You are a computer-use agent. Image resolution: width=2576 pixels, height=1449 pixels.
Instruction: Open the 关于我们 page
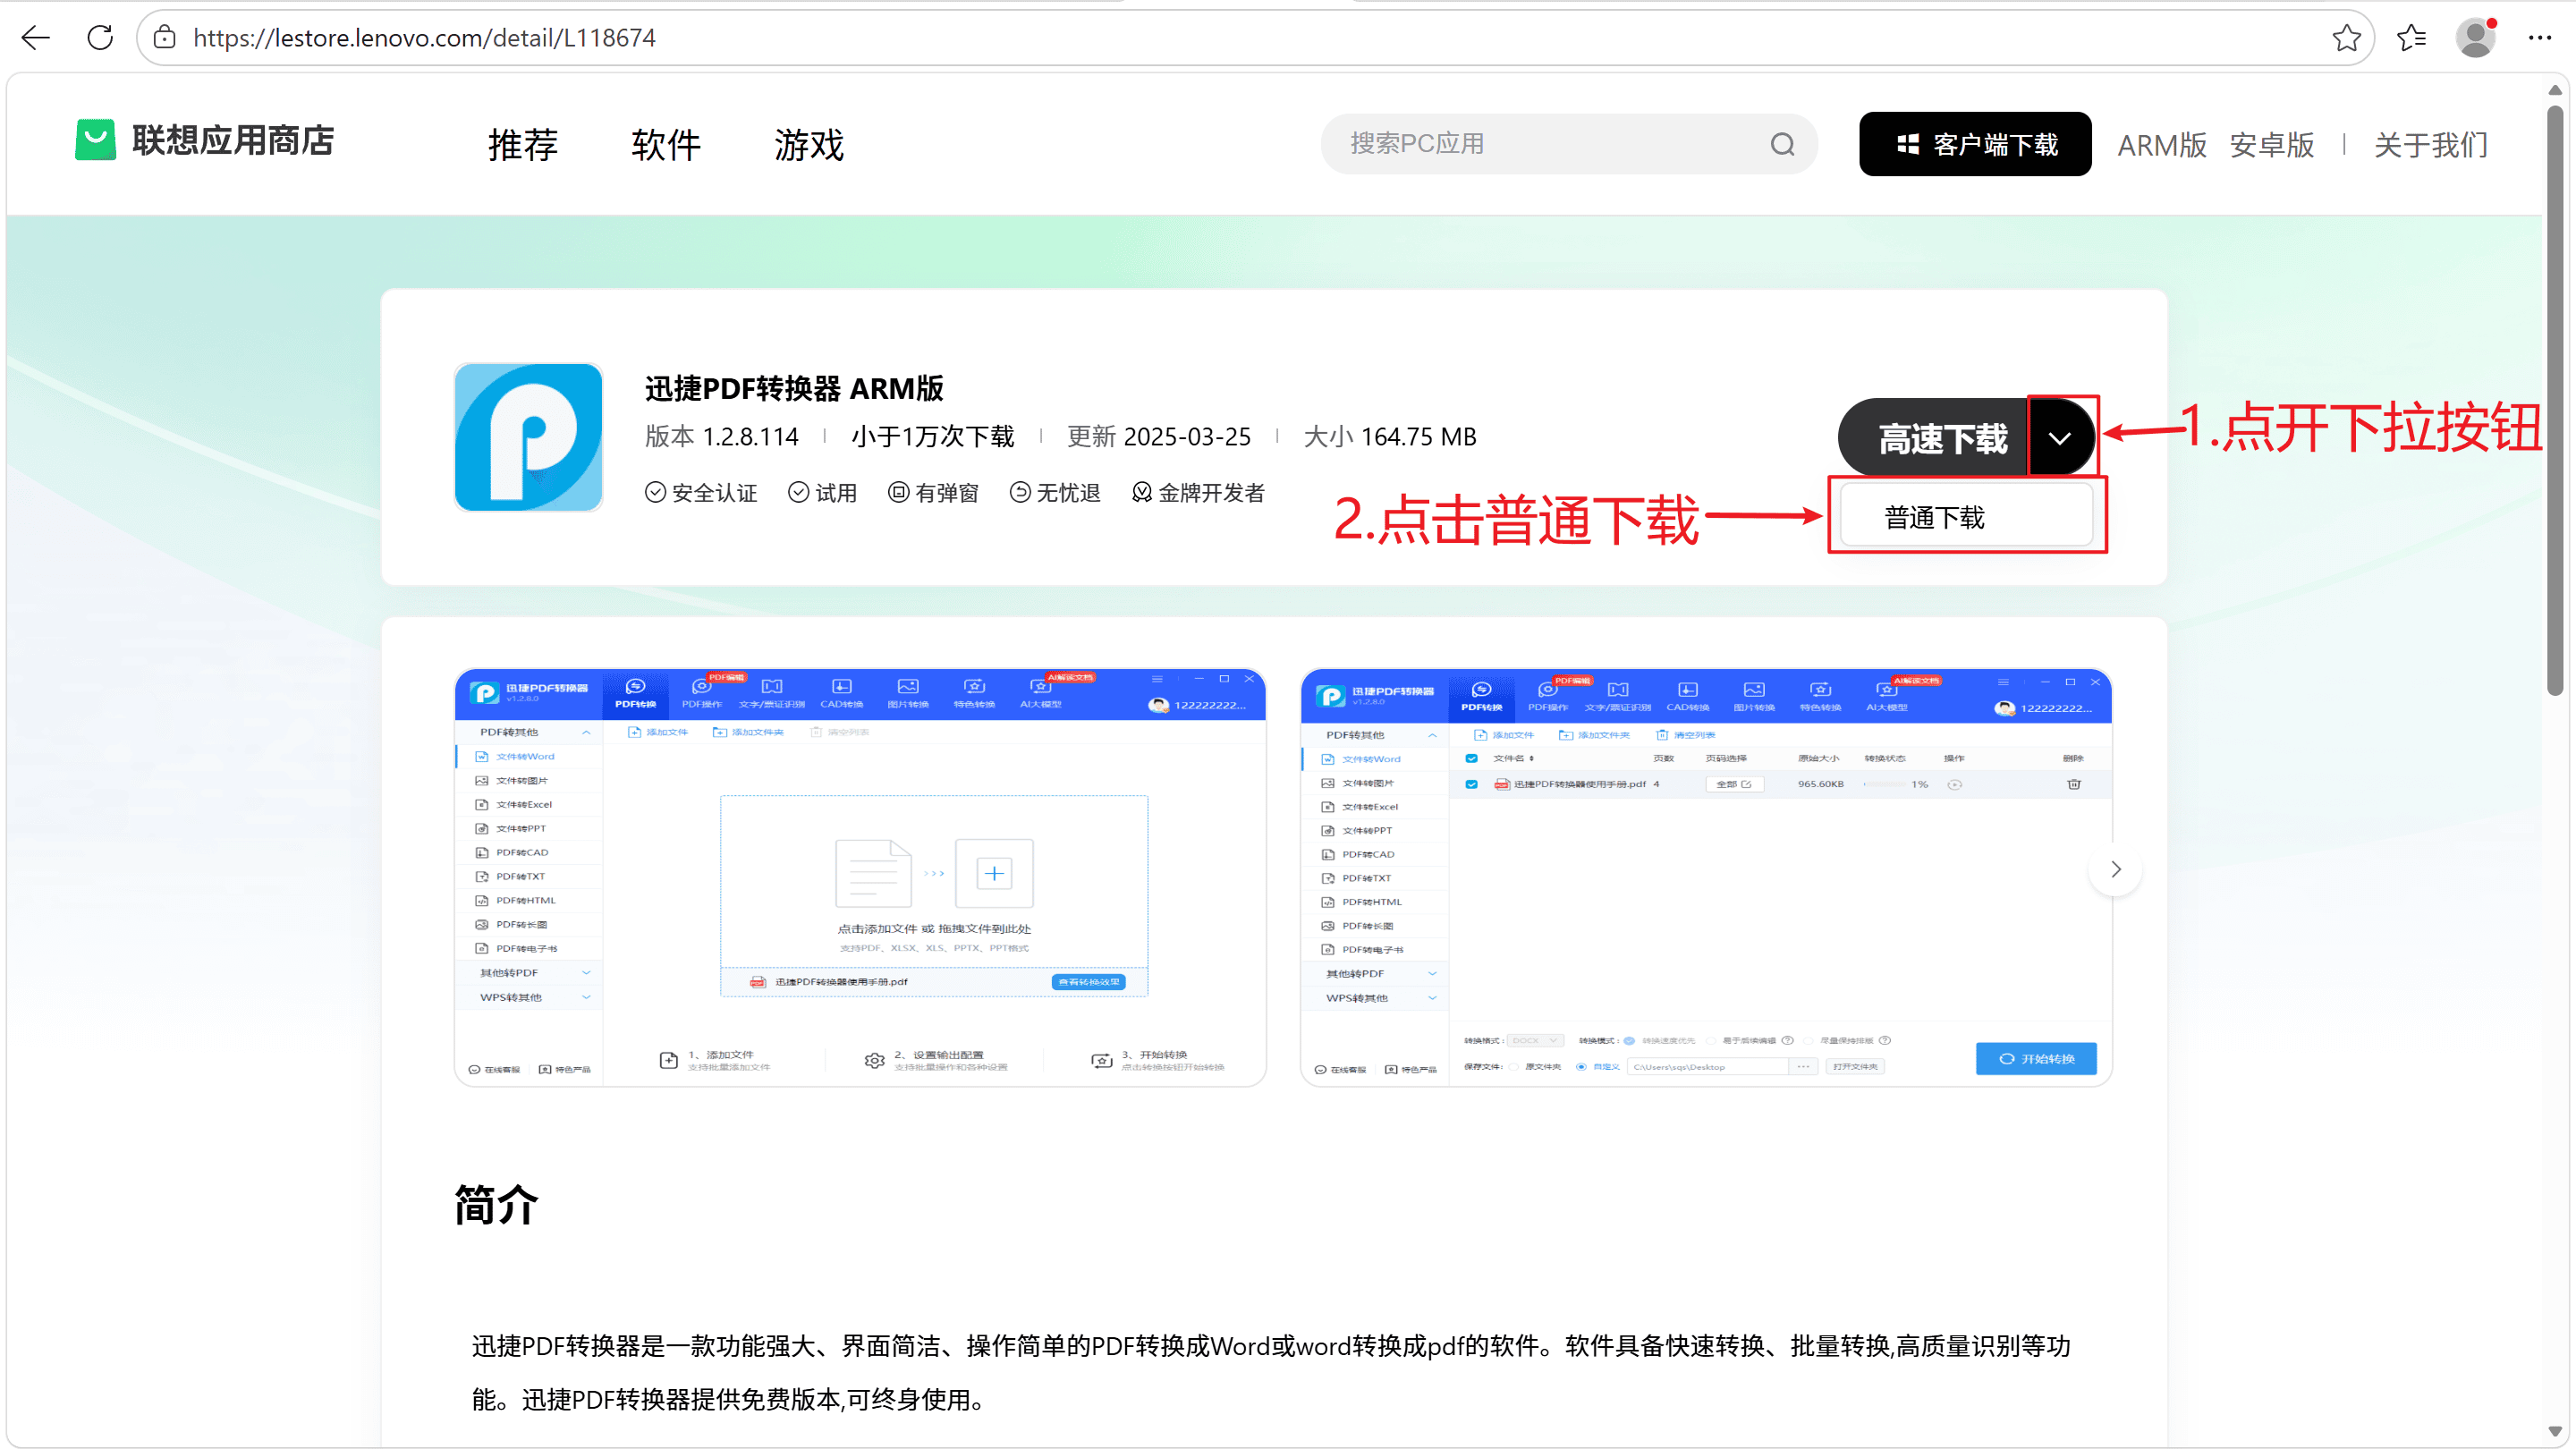[x=2431, y=145]
